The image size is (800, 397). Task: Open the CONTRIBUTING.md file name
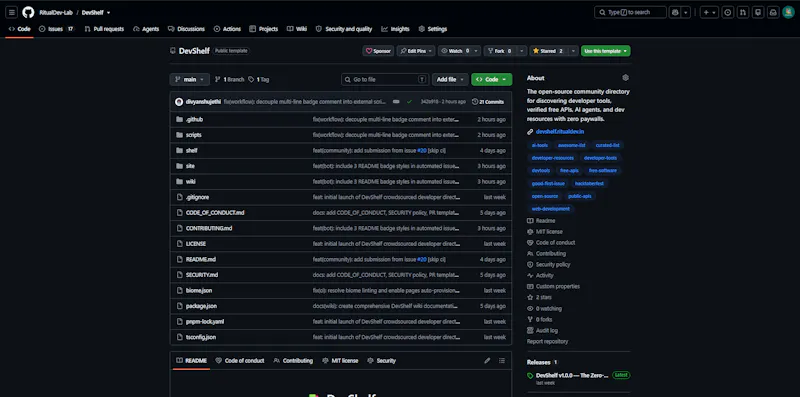209,228
